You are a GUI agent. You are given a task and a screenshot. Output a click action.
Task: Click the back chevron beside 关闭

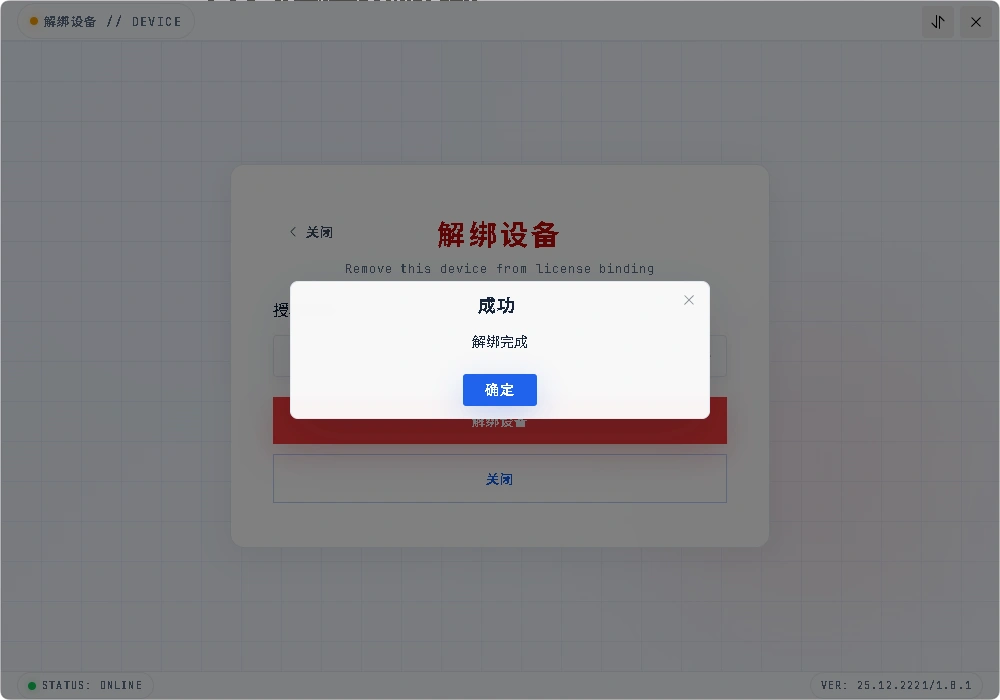292,231
